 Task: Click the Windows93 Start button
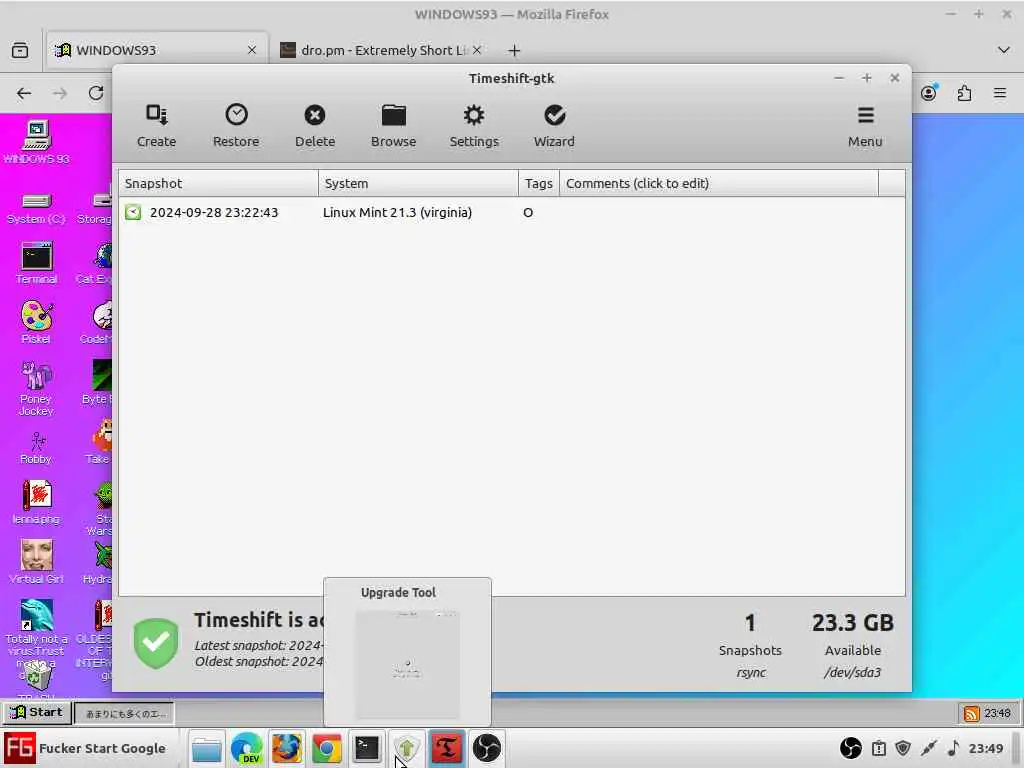click(x=37, y=712)
